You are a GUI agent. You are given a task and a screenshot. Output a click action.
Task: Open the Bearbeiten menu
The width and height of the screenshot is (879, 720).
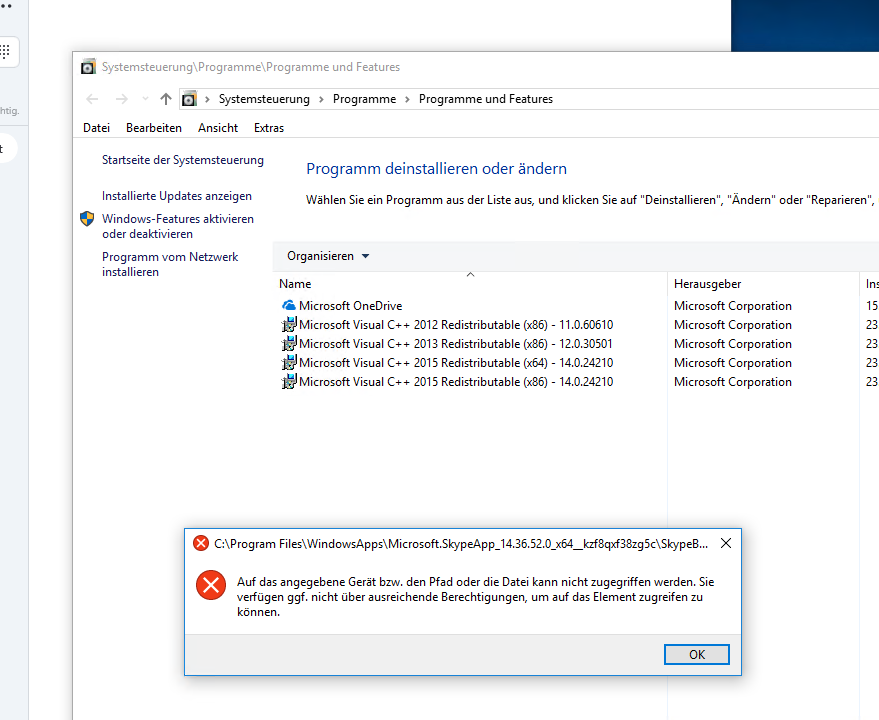[154, 128]
